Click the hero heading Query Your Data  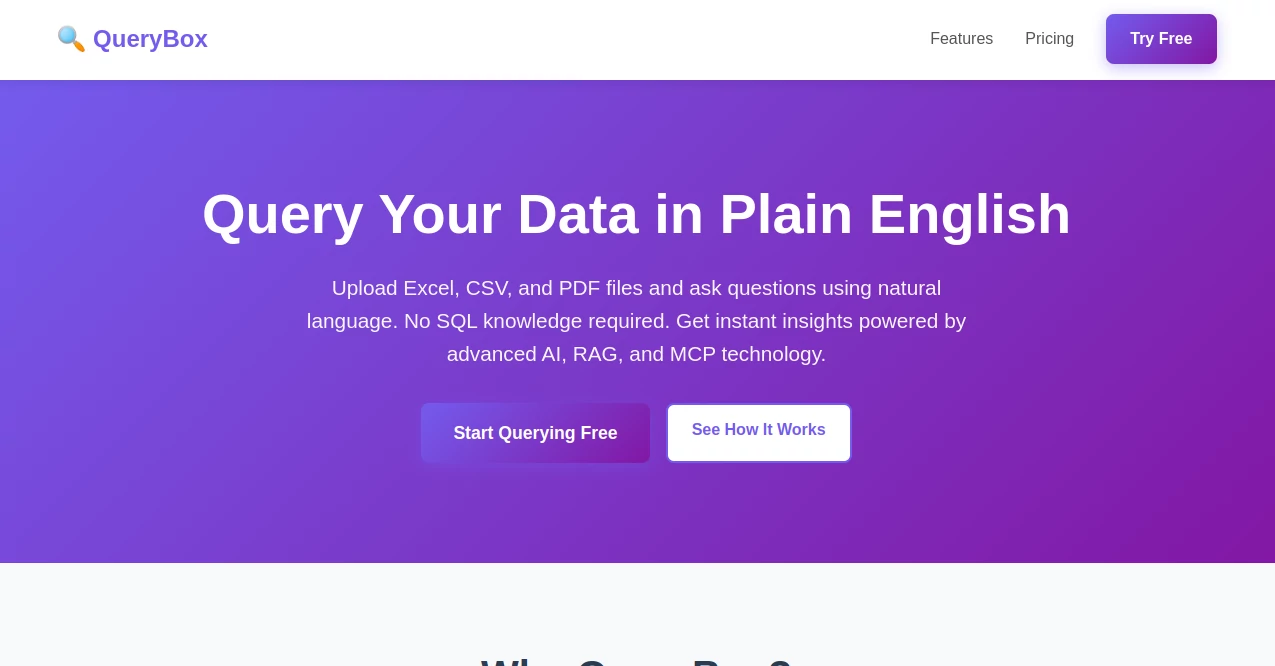637,214
